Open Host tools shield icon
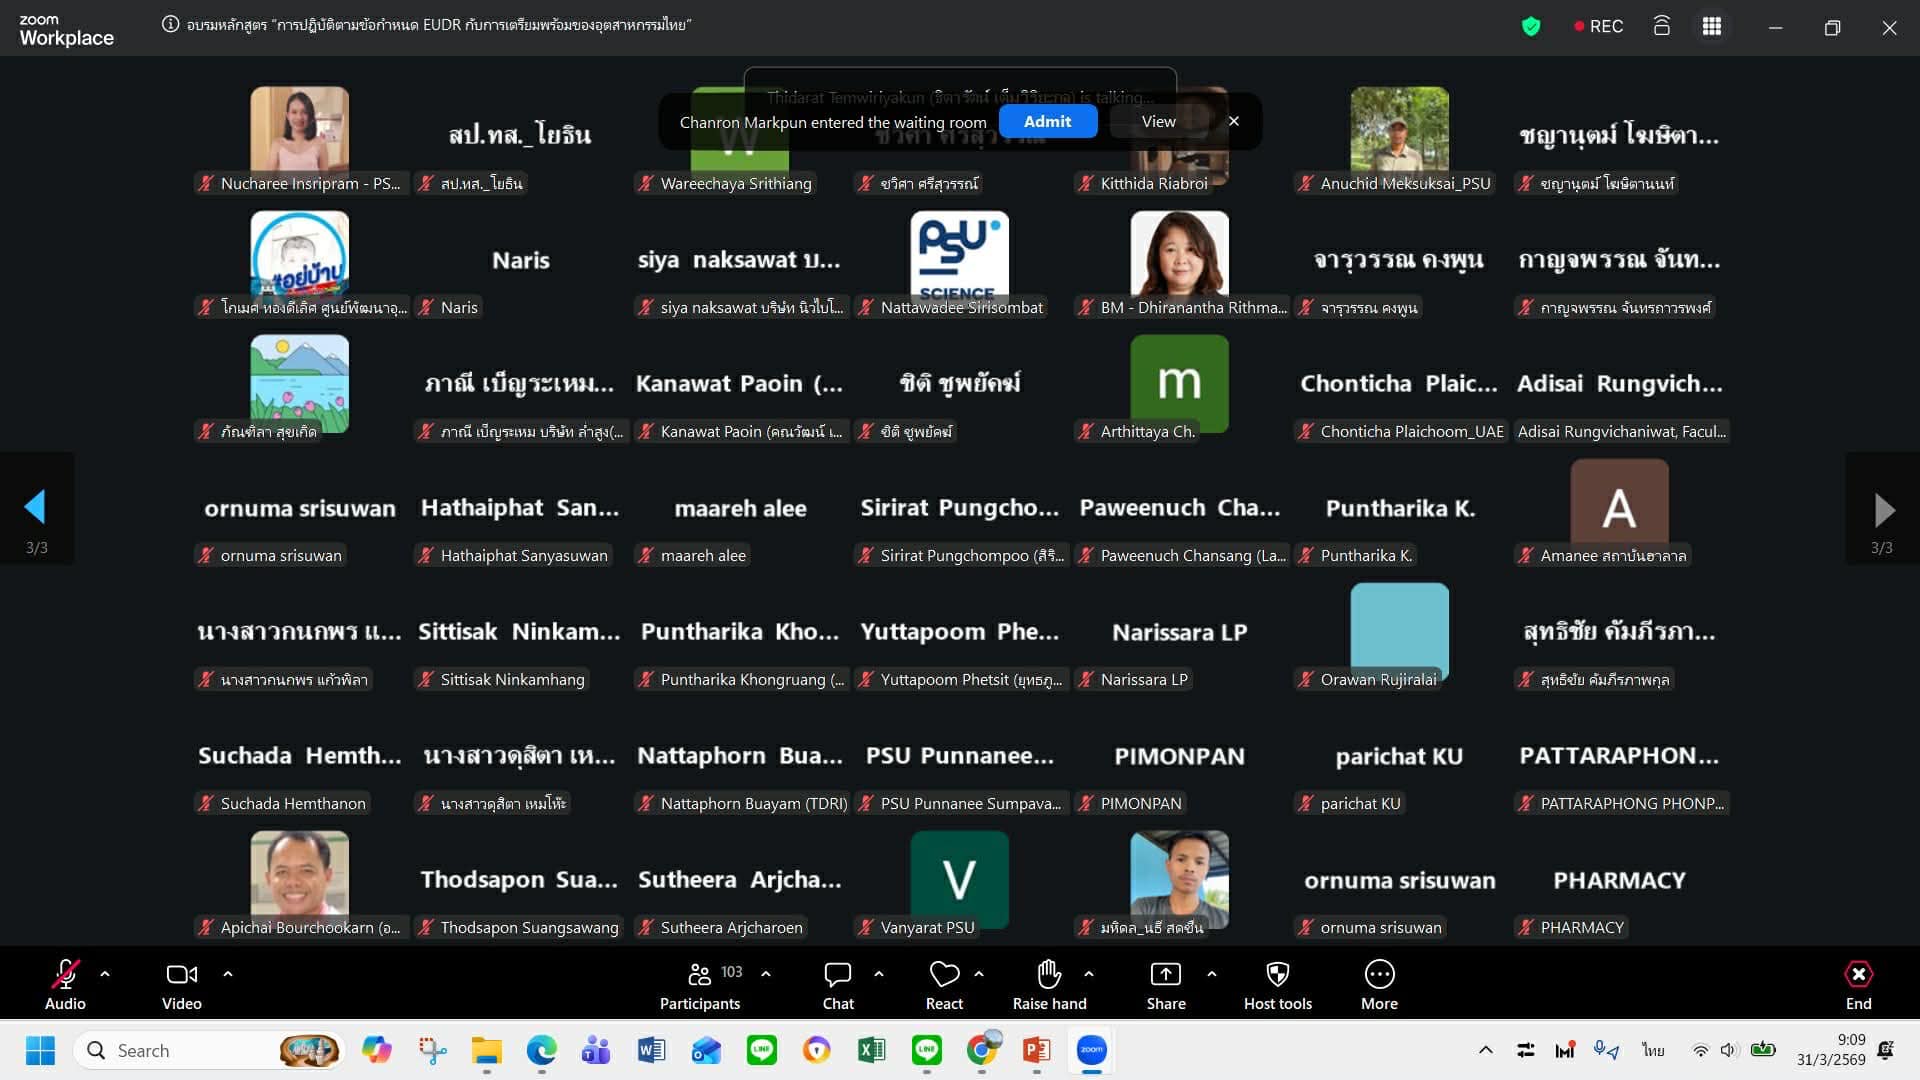The image size is (1920, 1080). (1277, 974)
